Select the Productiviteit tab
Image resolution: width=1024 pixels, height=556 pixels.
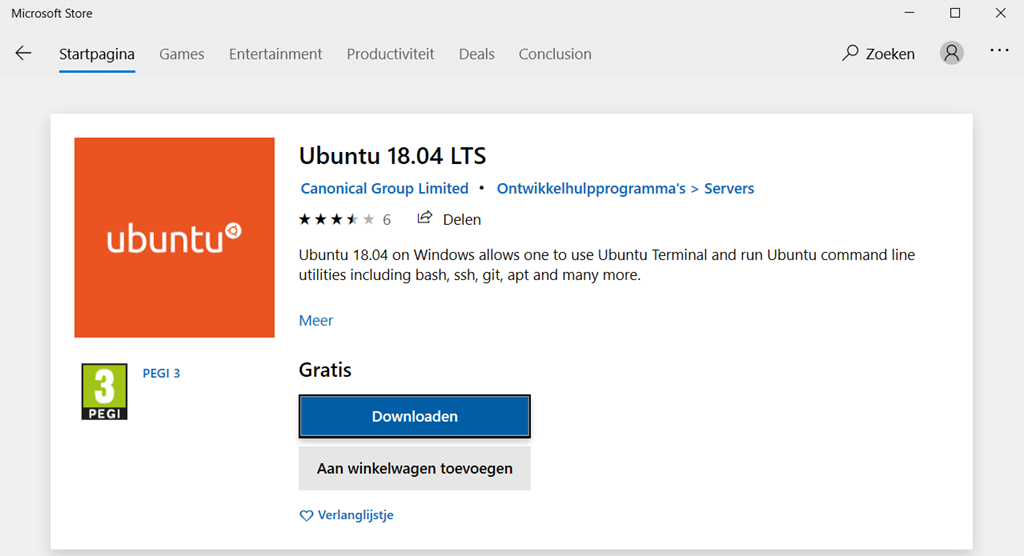(391, 54)
